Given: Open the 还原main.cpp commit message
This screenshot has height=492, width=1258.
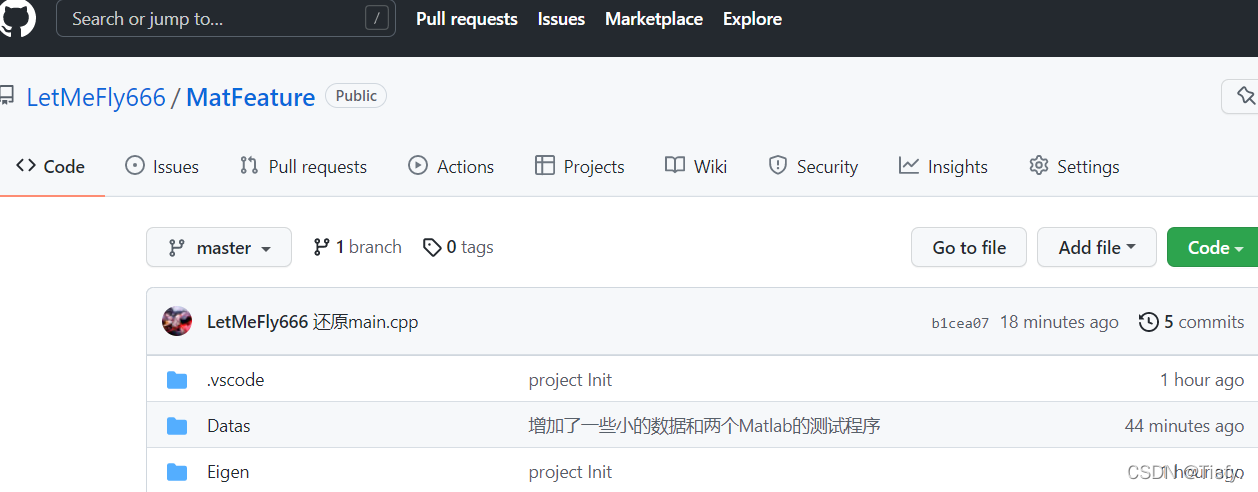Looking at the screenshot, I should [x=365, y=322].
